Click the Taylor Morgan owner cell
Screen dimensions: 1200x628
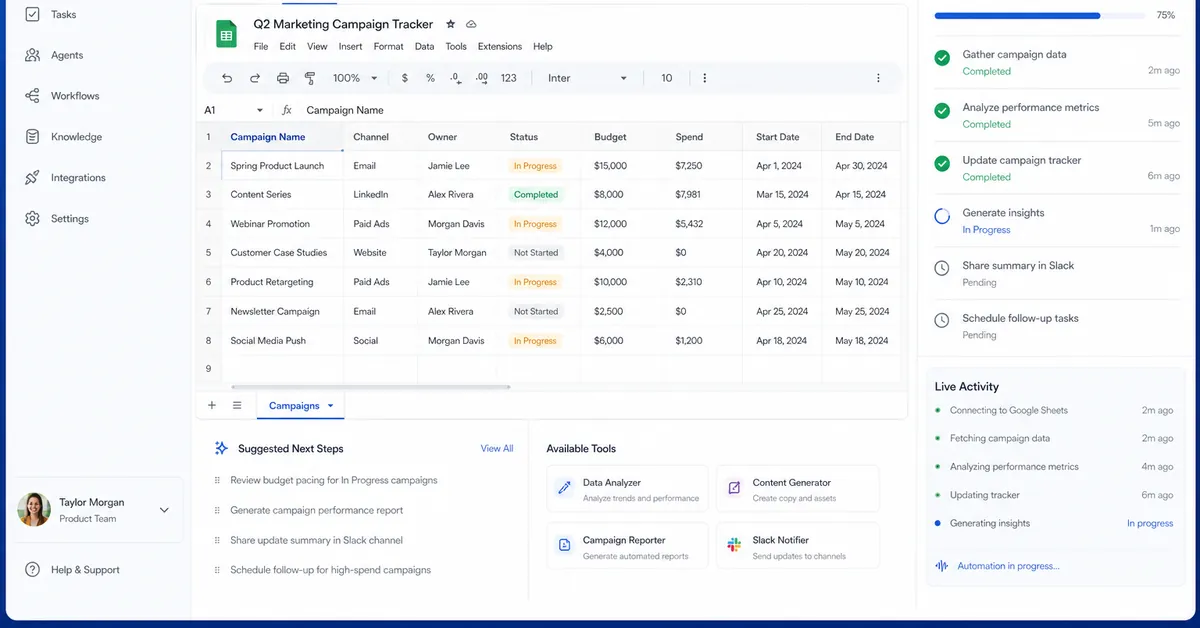(457, 253)
